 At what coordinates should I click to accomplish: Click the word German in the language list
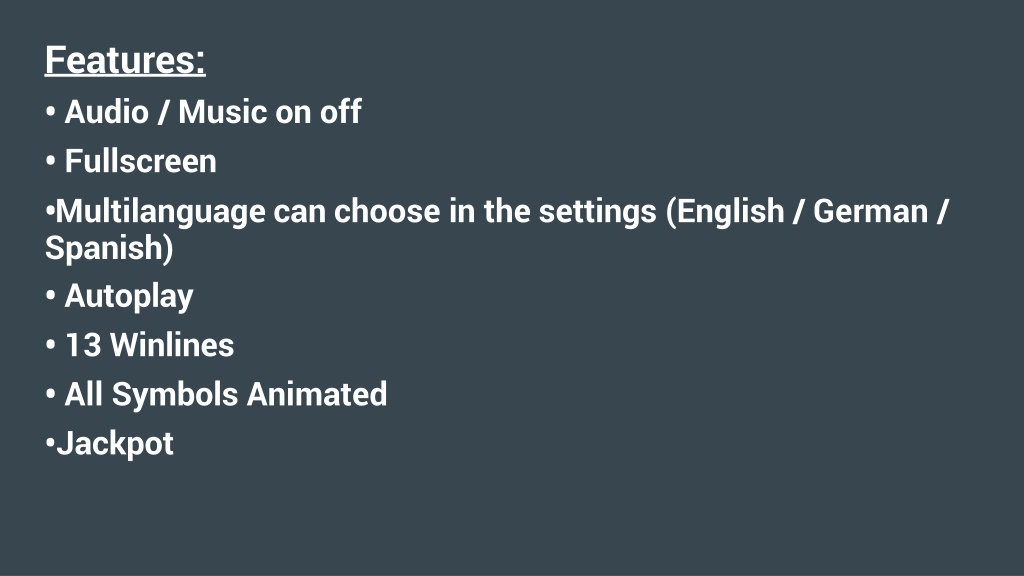click(871, 212)
